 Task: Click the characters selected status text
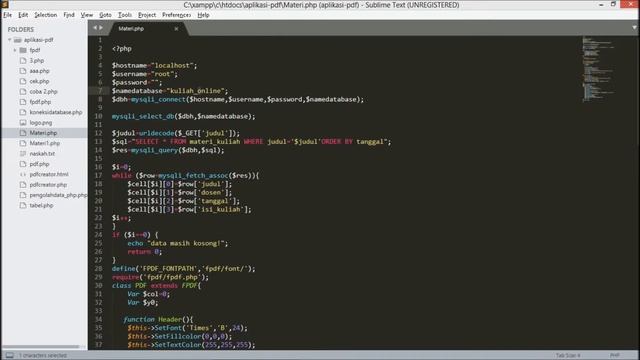click(x=43, y=355)
